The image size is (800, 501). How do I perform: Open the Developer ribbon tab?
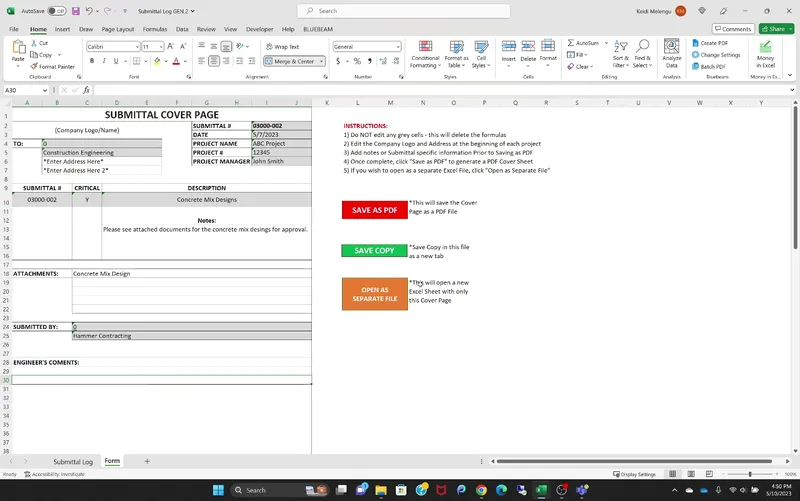[259, 29]
